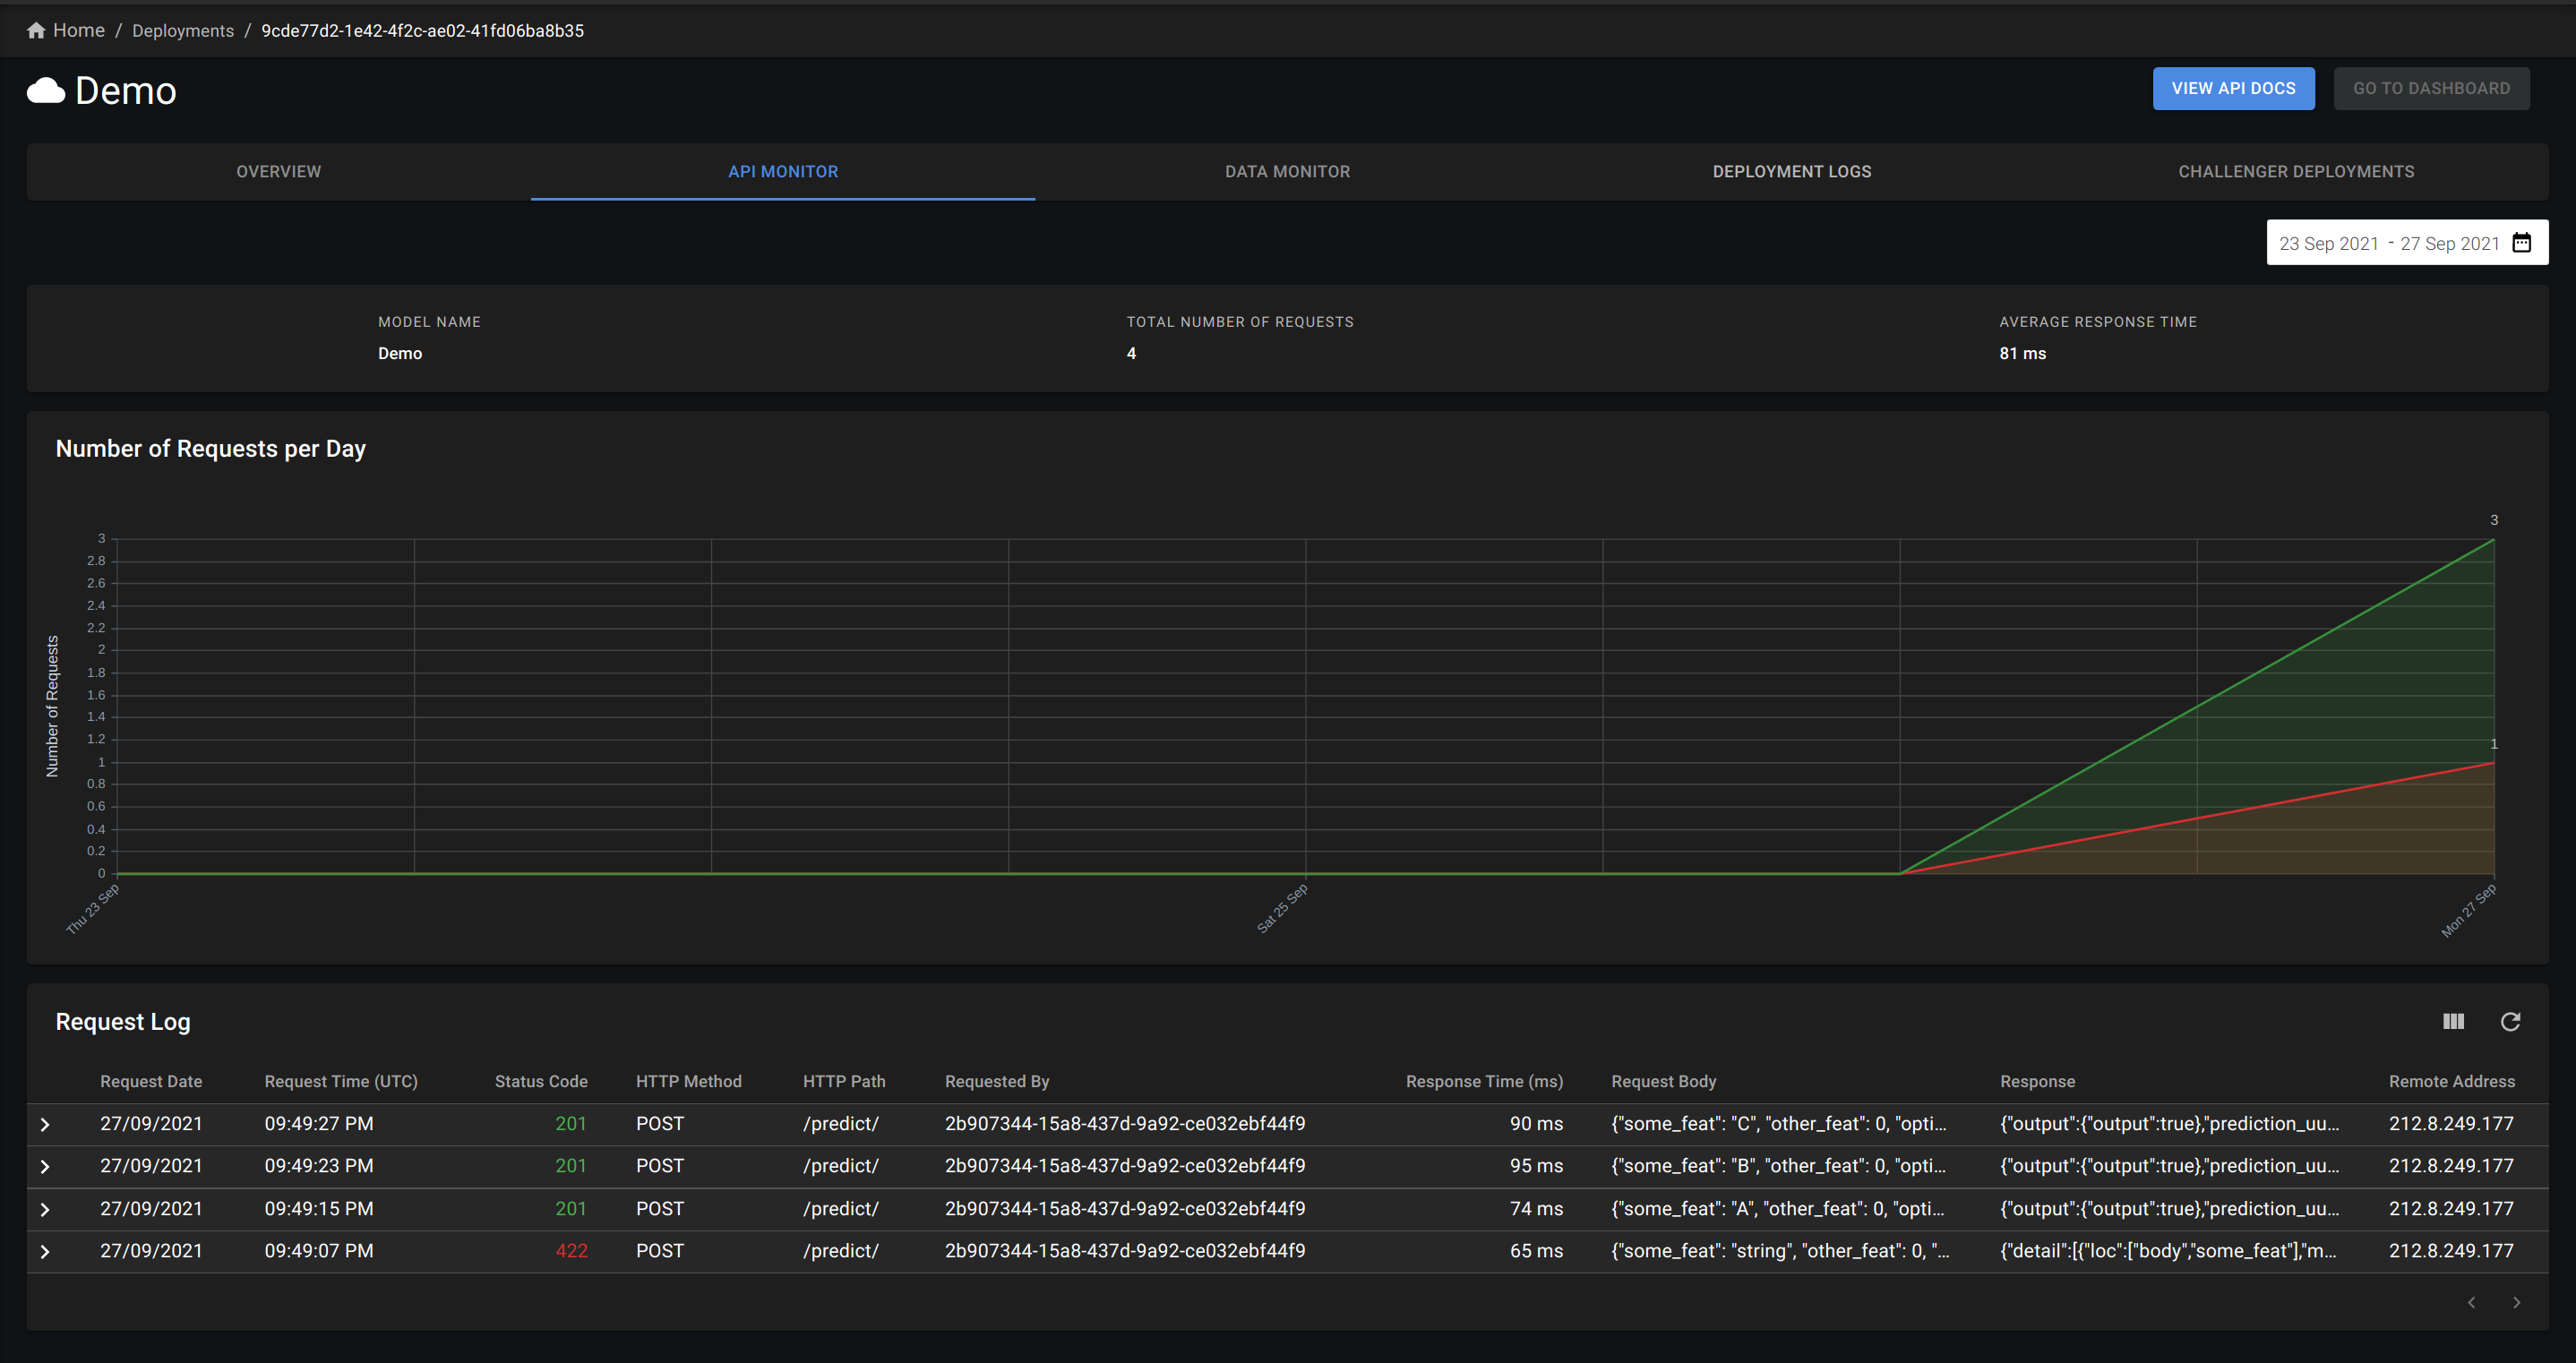Click the 23 Sep 2021 start date field
This screenshot has width=2576, height=1363.
click(2328, 243)
